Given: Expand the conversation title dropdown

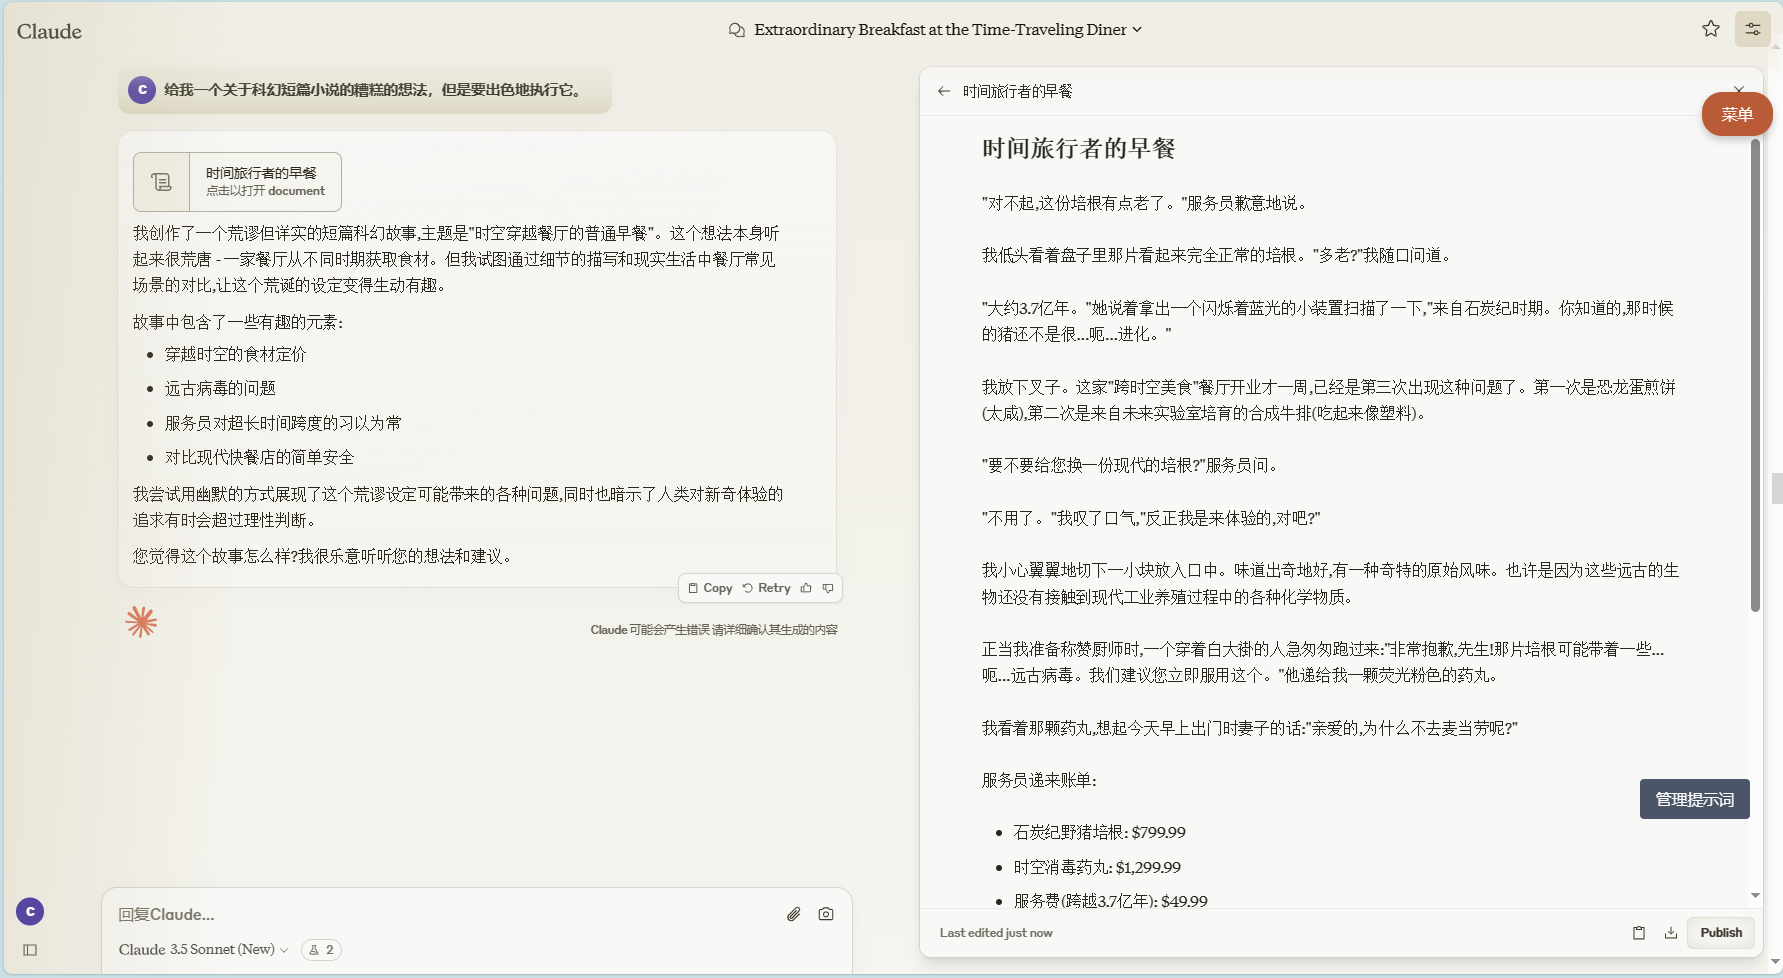Looking at the screenshot, I should pyautogui.click(x=1136, y=30).
